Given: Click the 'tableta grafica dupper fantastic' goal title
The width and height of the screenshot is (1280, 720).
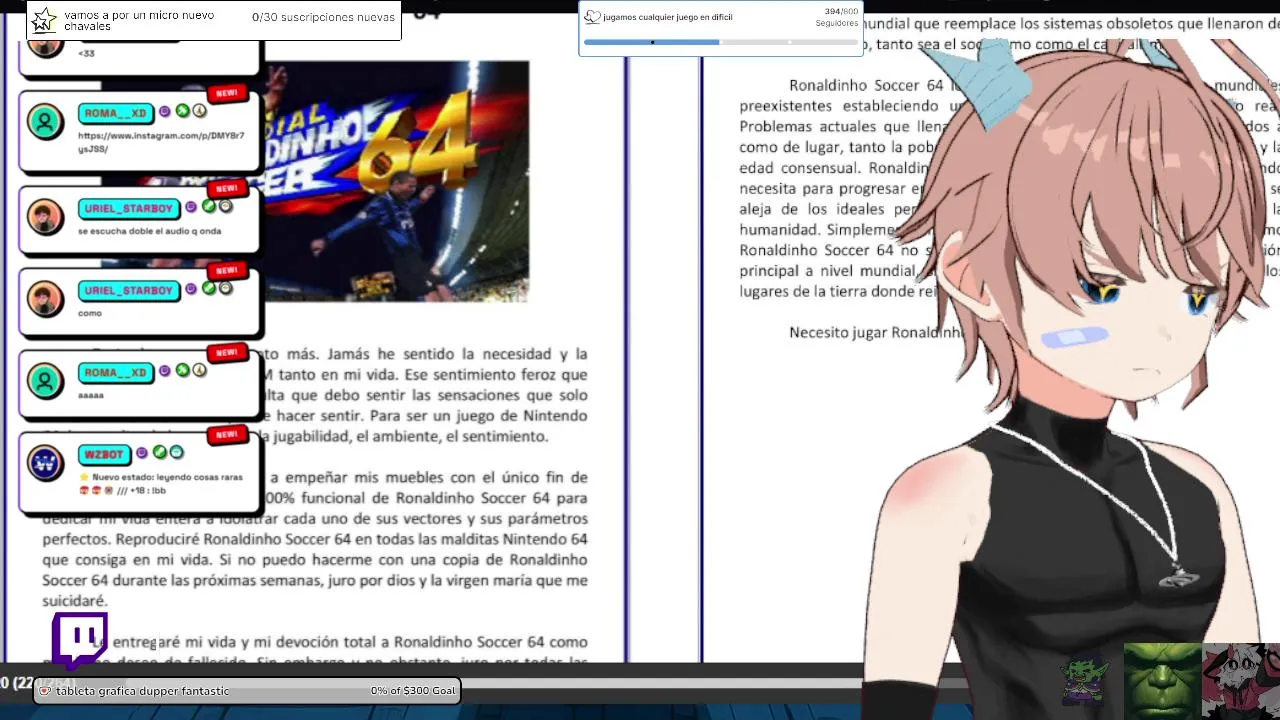Looking at the screenshot, I should (142, 691).
